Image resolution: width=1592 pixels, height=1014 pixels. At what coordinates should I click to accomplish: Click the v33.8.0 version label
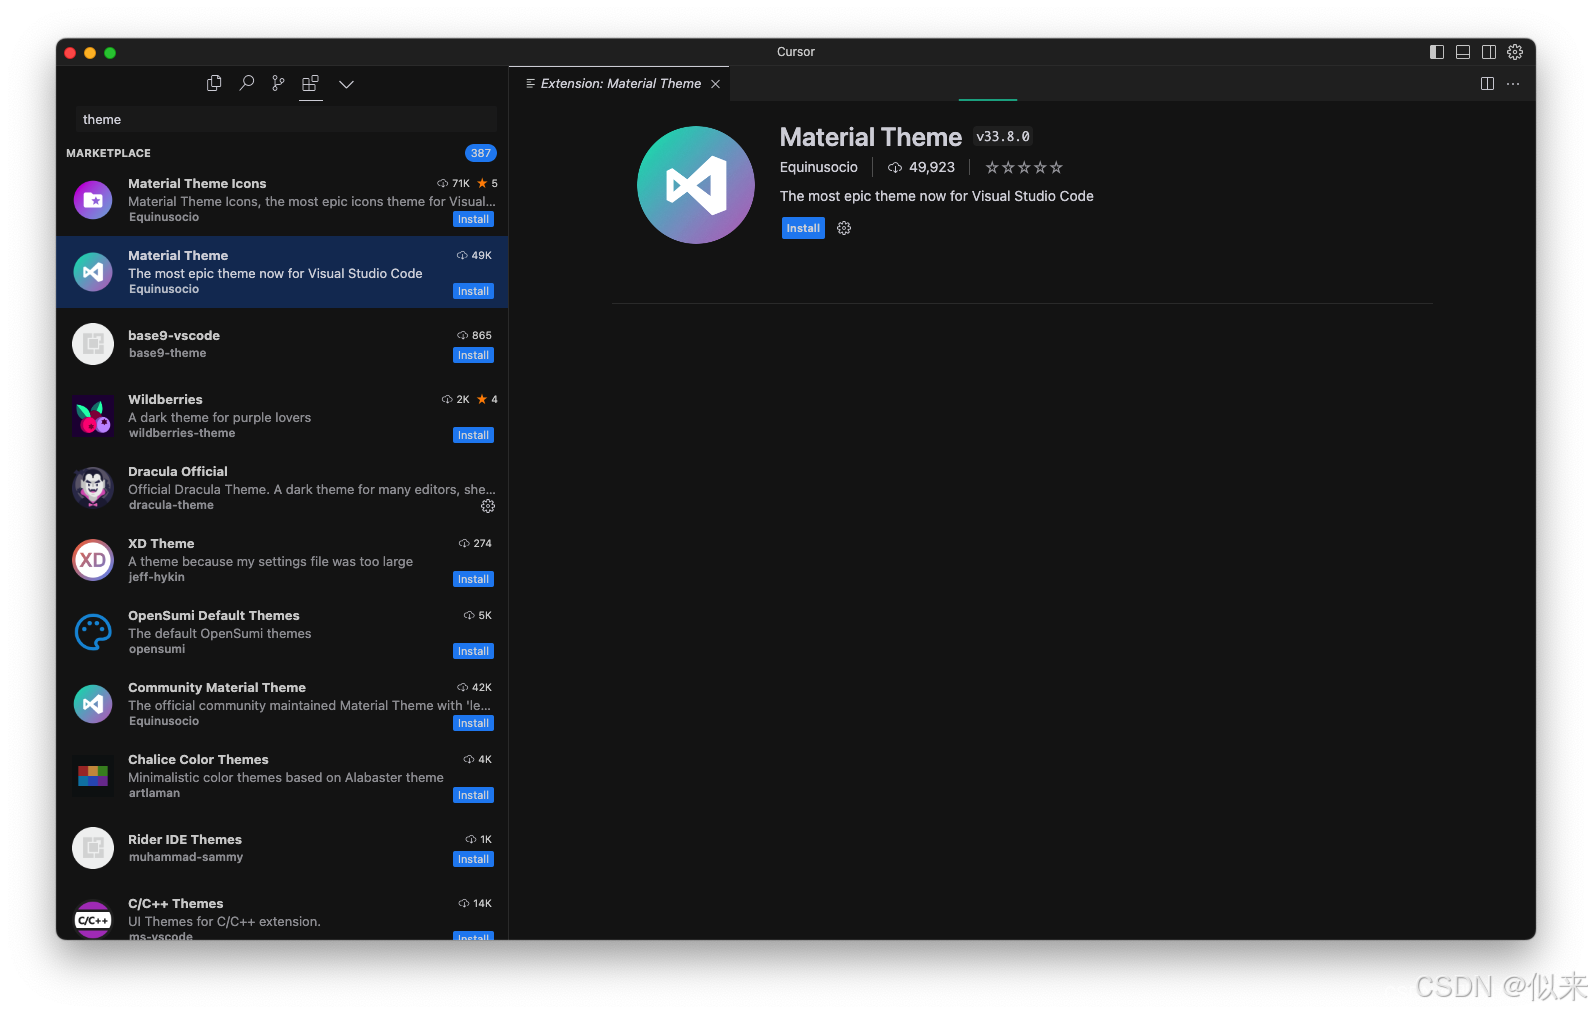point(1003,137)
